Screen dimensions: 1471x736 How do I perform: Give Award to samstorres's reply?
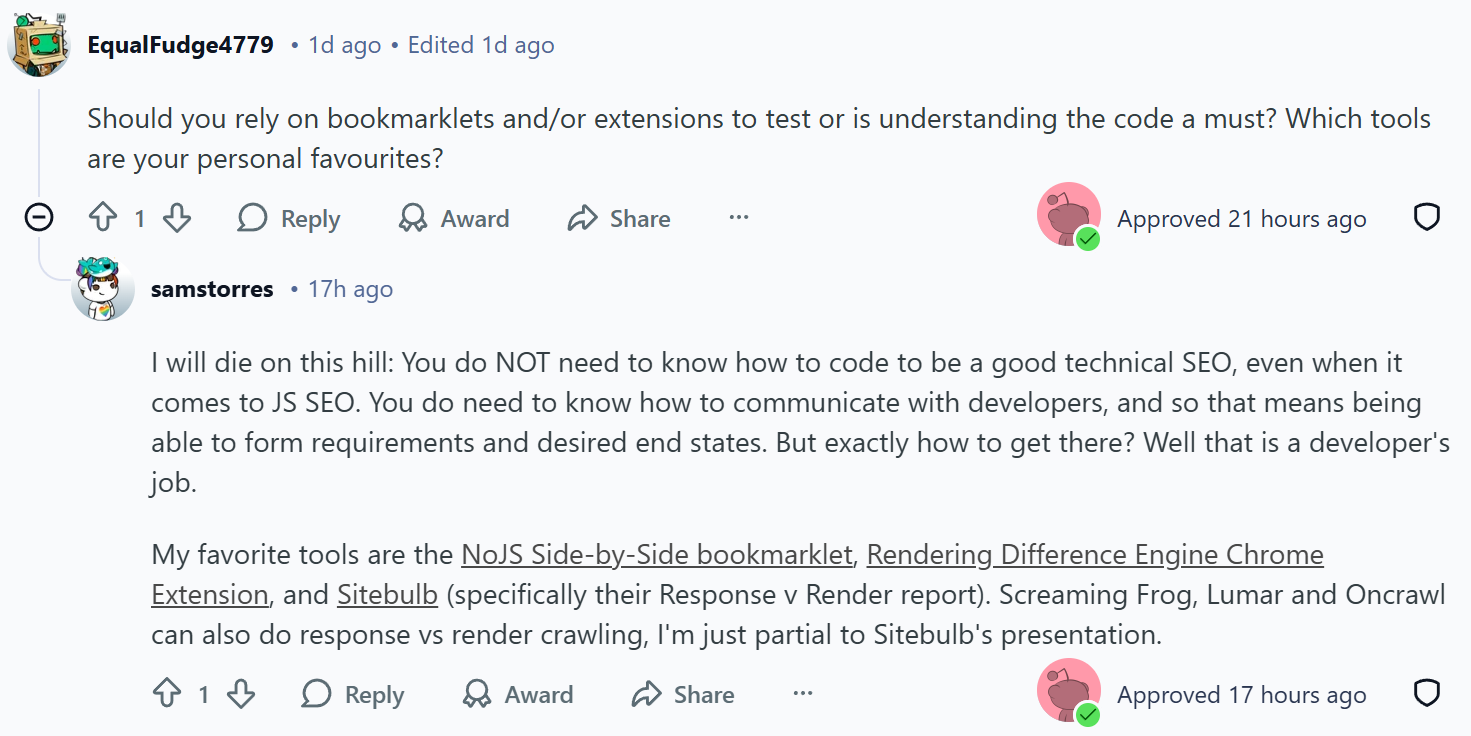(x=518, y=694)
